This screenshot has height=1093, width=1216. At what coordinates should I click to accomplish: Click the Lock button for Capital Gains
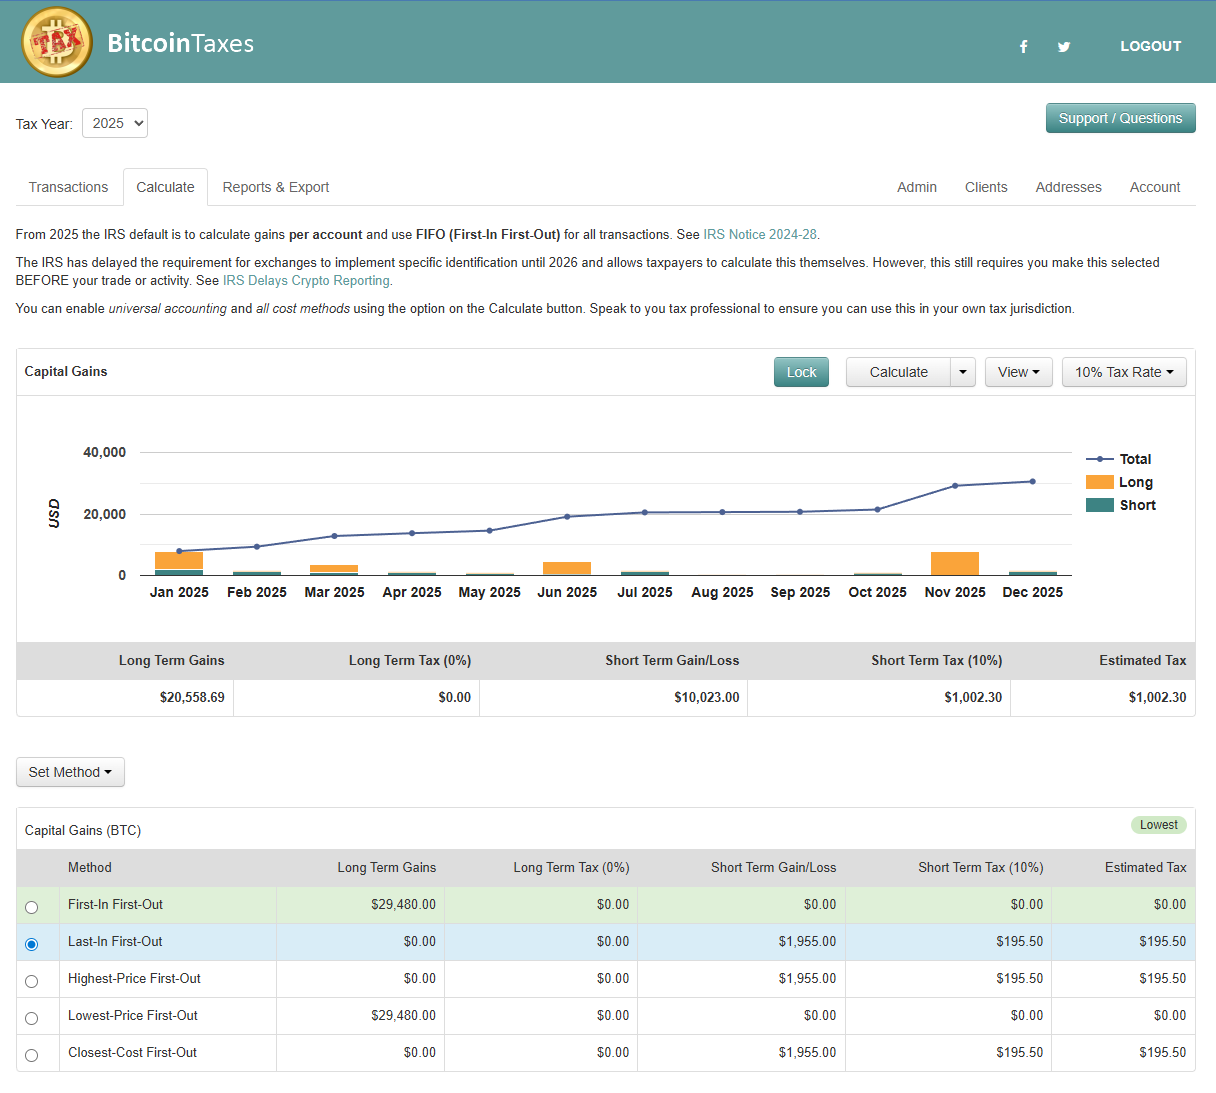point(801,371)
